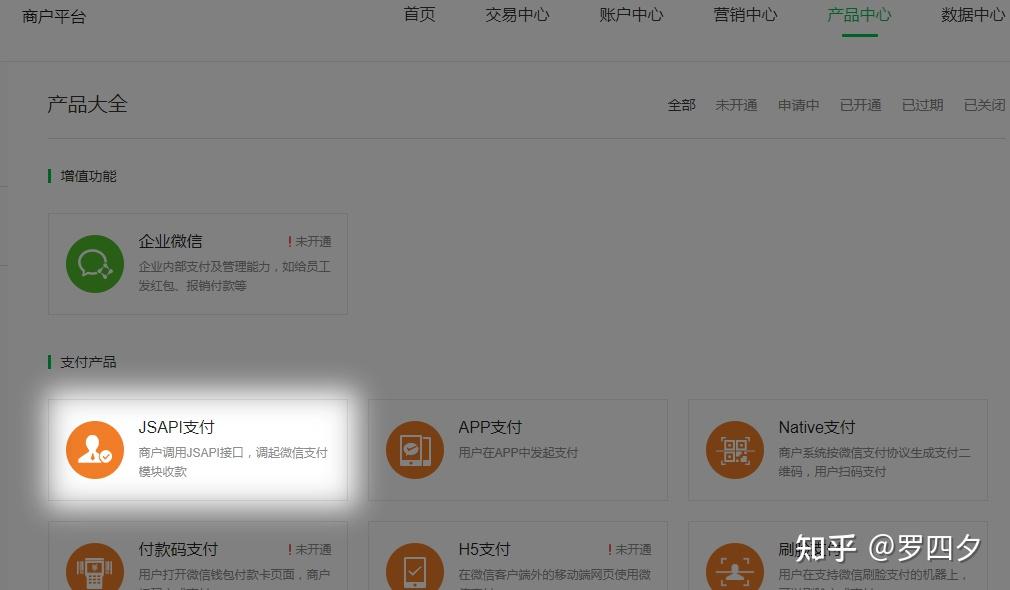
Task: Open the 账户中心 menu item
Action: pyautogui.click(x=631, y=15)
